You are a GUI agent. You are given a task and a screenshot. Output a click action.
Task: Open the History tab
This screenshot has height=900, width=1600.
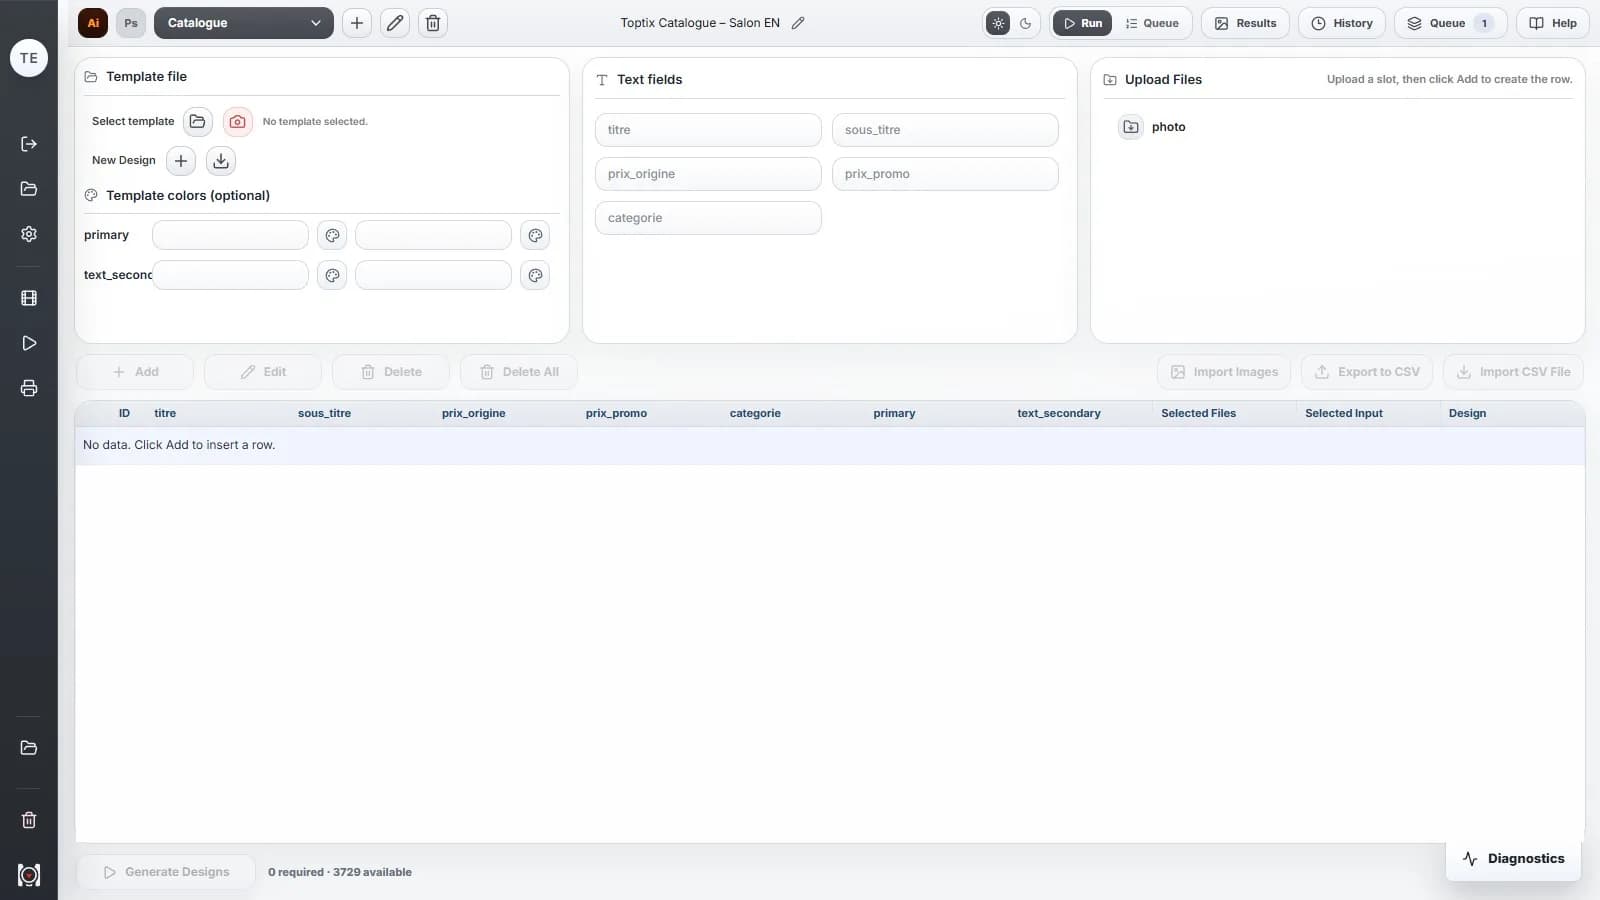point(1342,23)
